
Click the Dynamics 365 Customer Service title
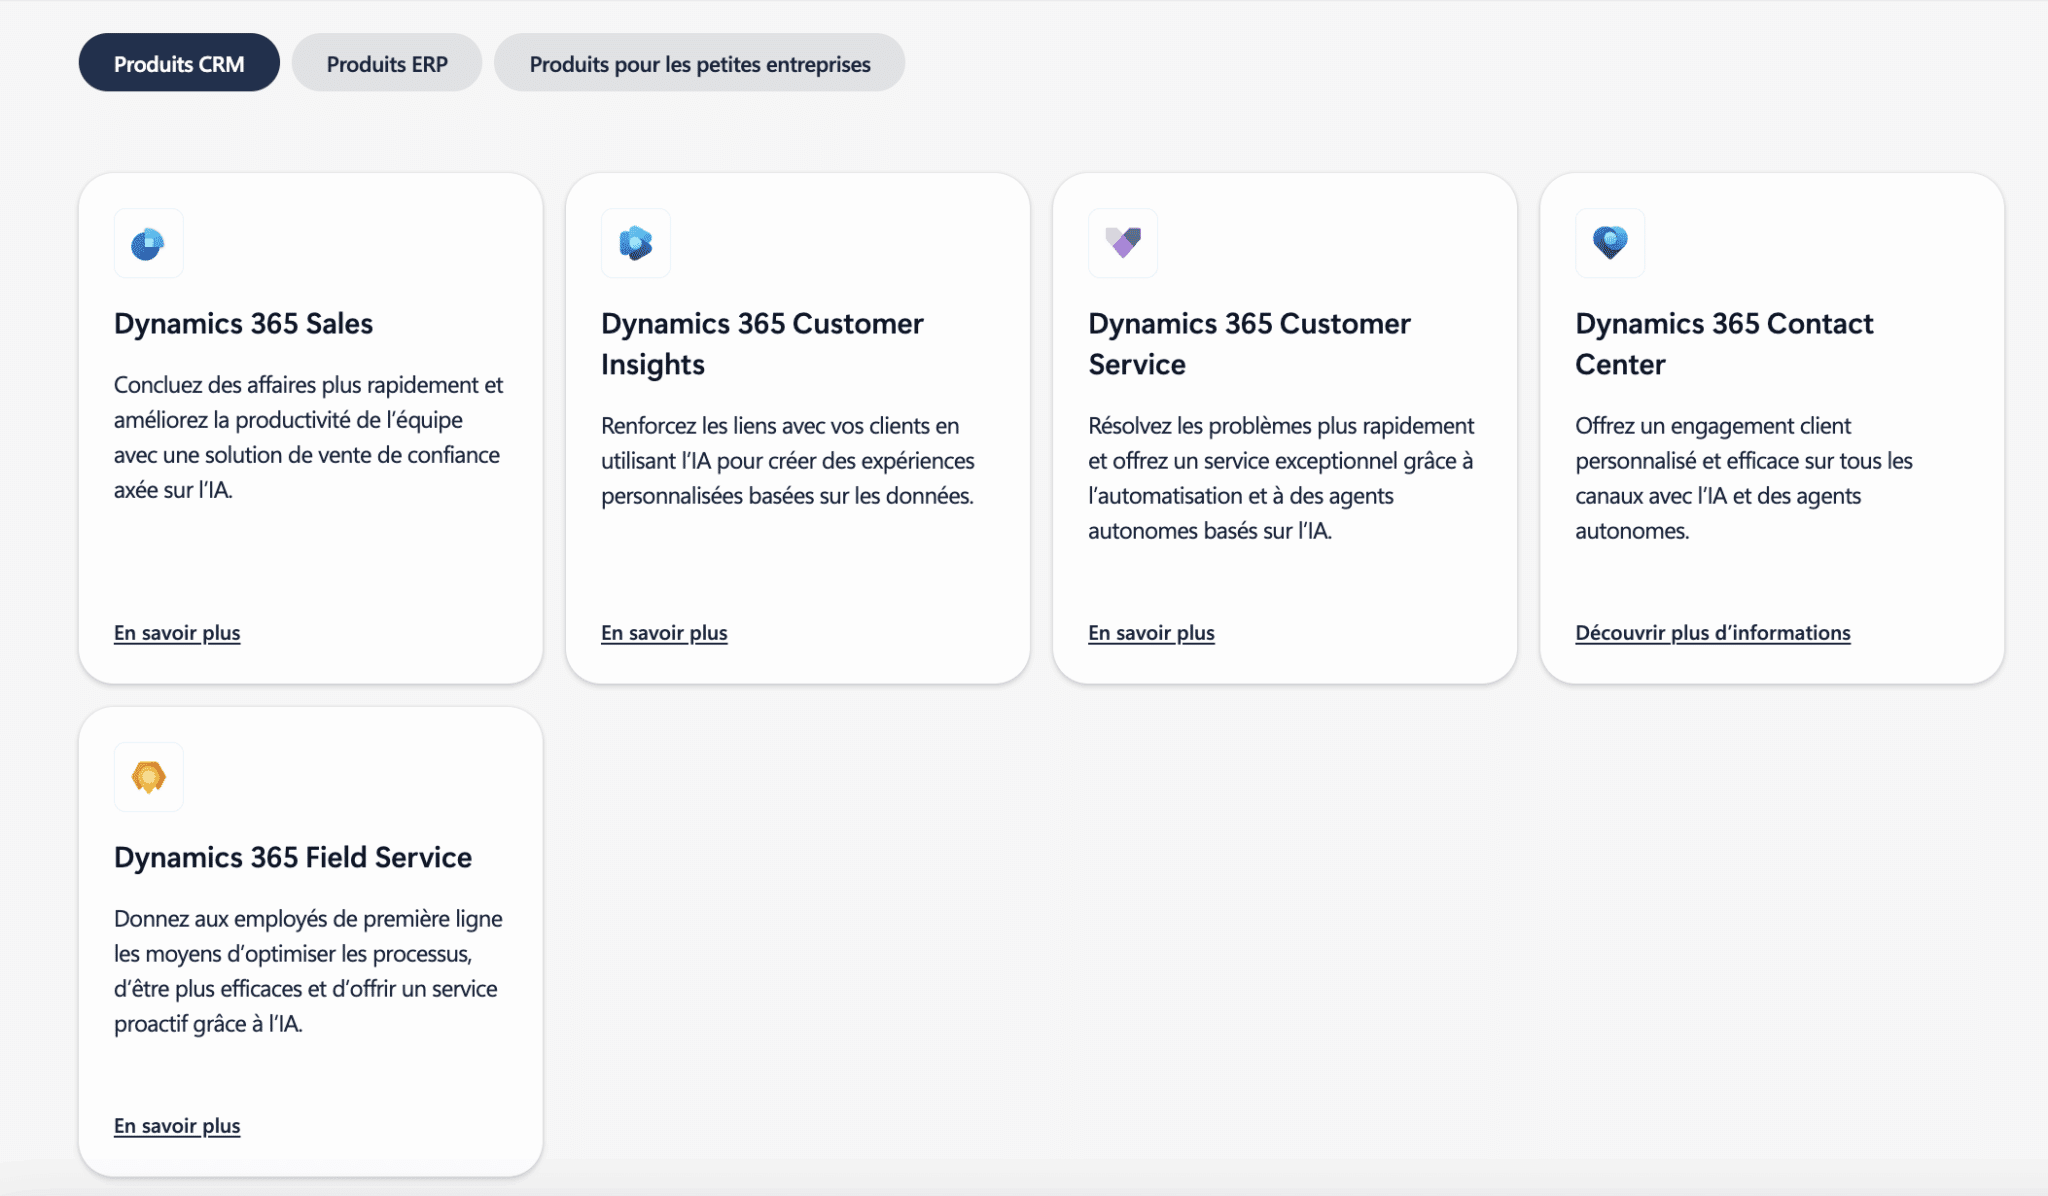coord(1248,344)
